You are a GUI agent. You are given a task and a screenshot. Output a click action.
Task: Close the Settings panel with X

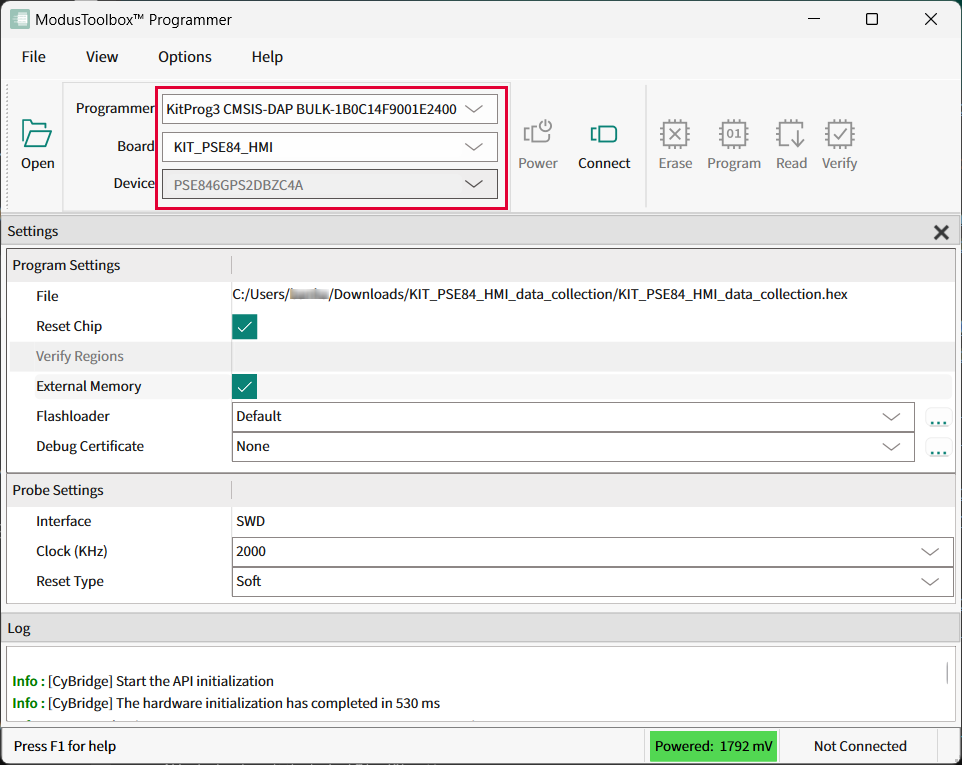(940, 232)
